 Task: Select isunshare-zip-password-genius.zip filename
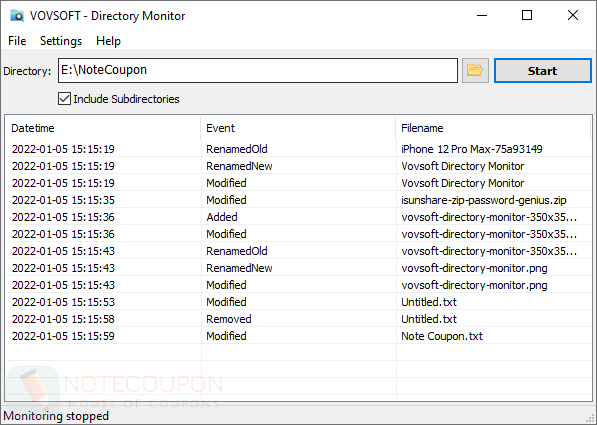pos(484,200)
